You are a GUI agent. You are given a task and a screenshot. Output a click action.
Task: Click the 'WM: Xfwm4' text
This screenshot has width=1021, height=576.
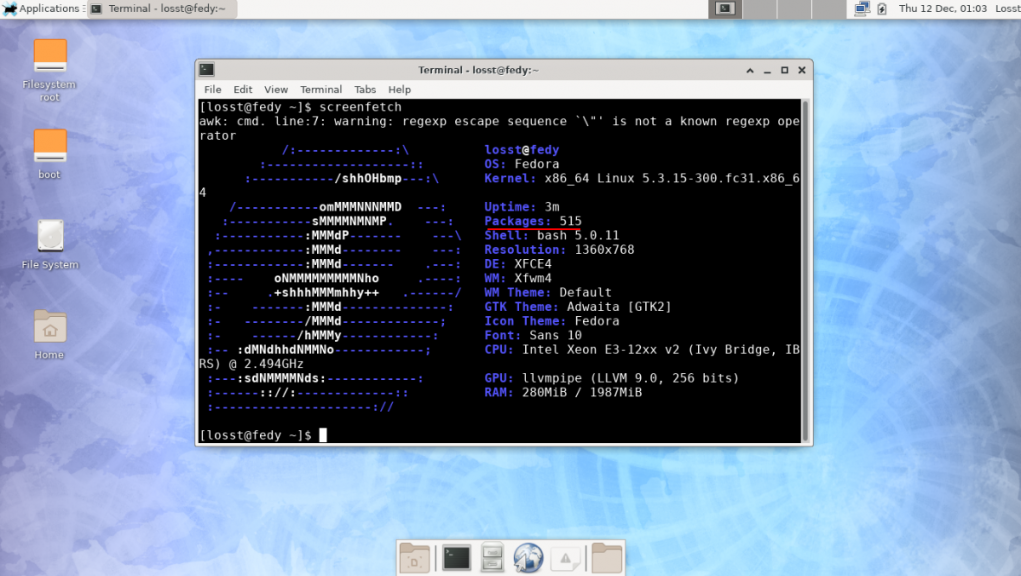[x=518, y=279]
